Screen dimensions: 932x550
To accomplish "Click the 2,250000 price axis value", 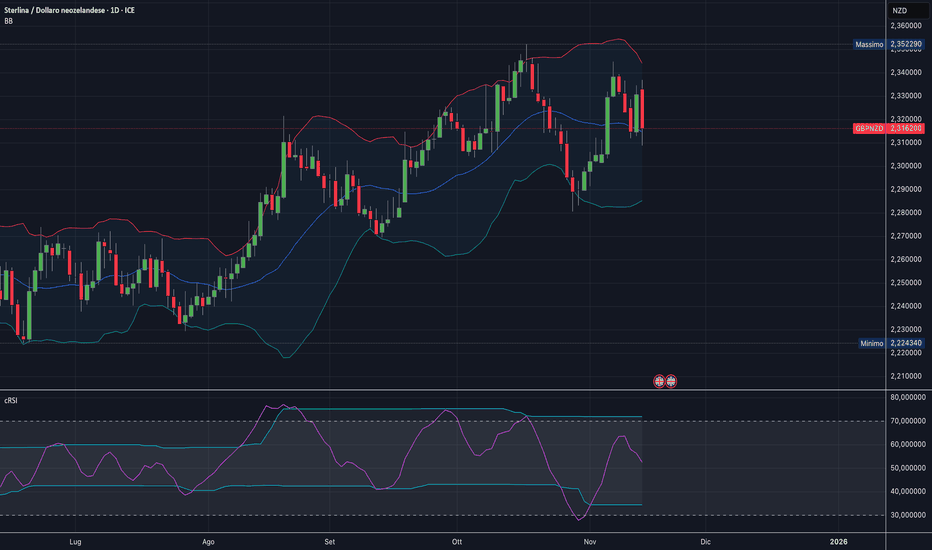I will coord(906,282).
